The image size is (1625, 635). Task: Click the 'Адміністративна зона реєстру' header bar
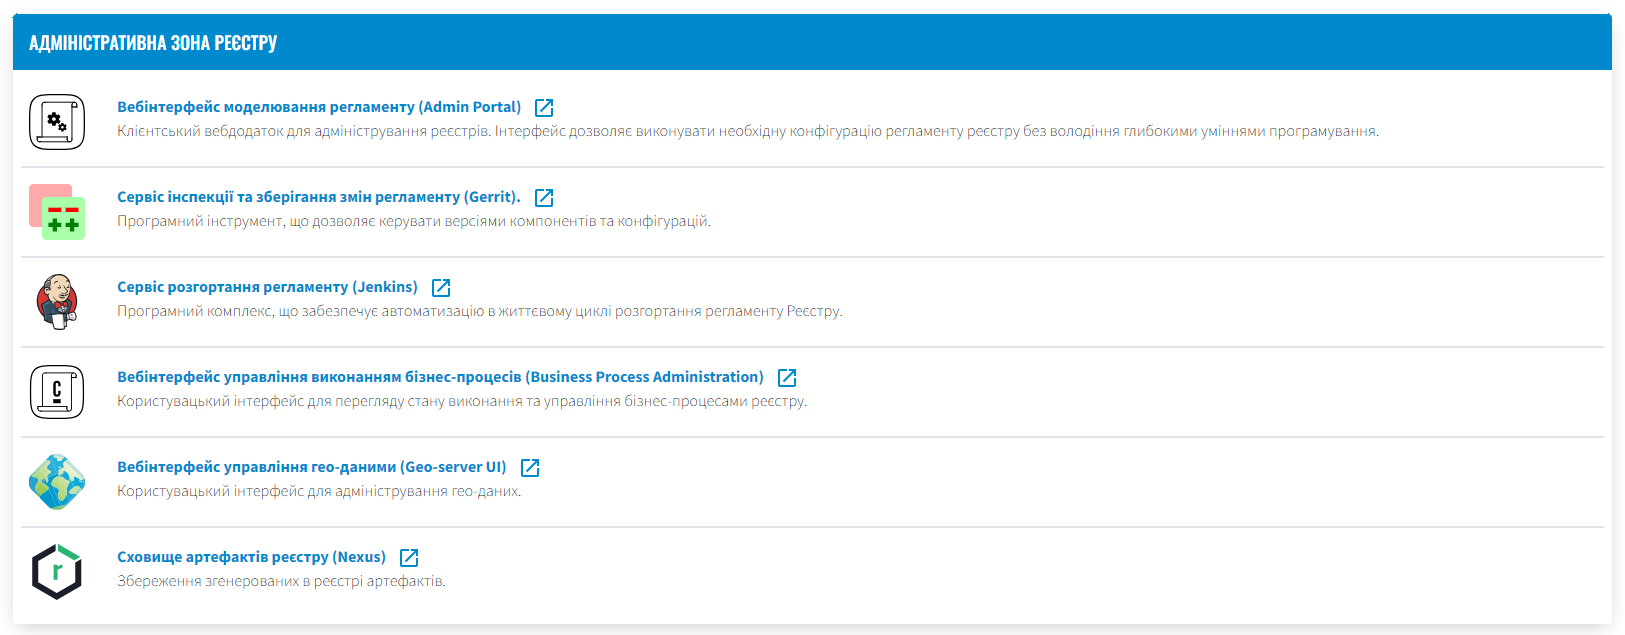tap(812, 42)
